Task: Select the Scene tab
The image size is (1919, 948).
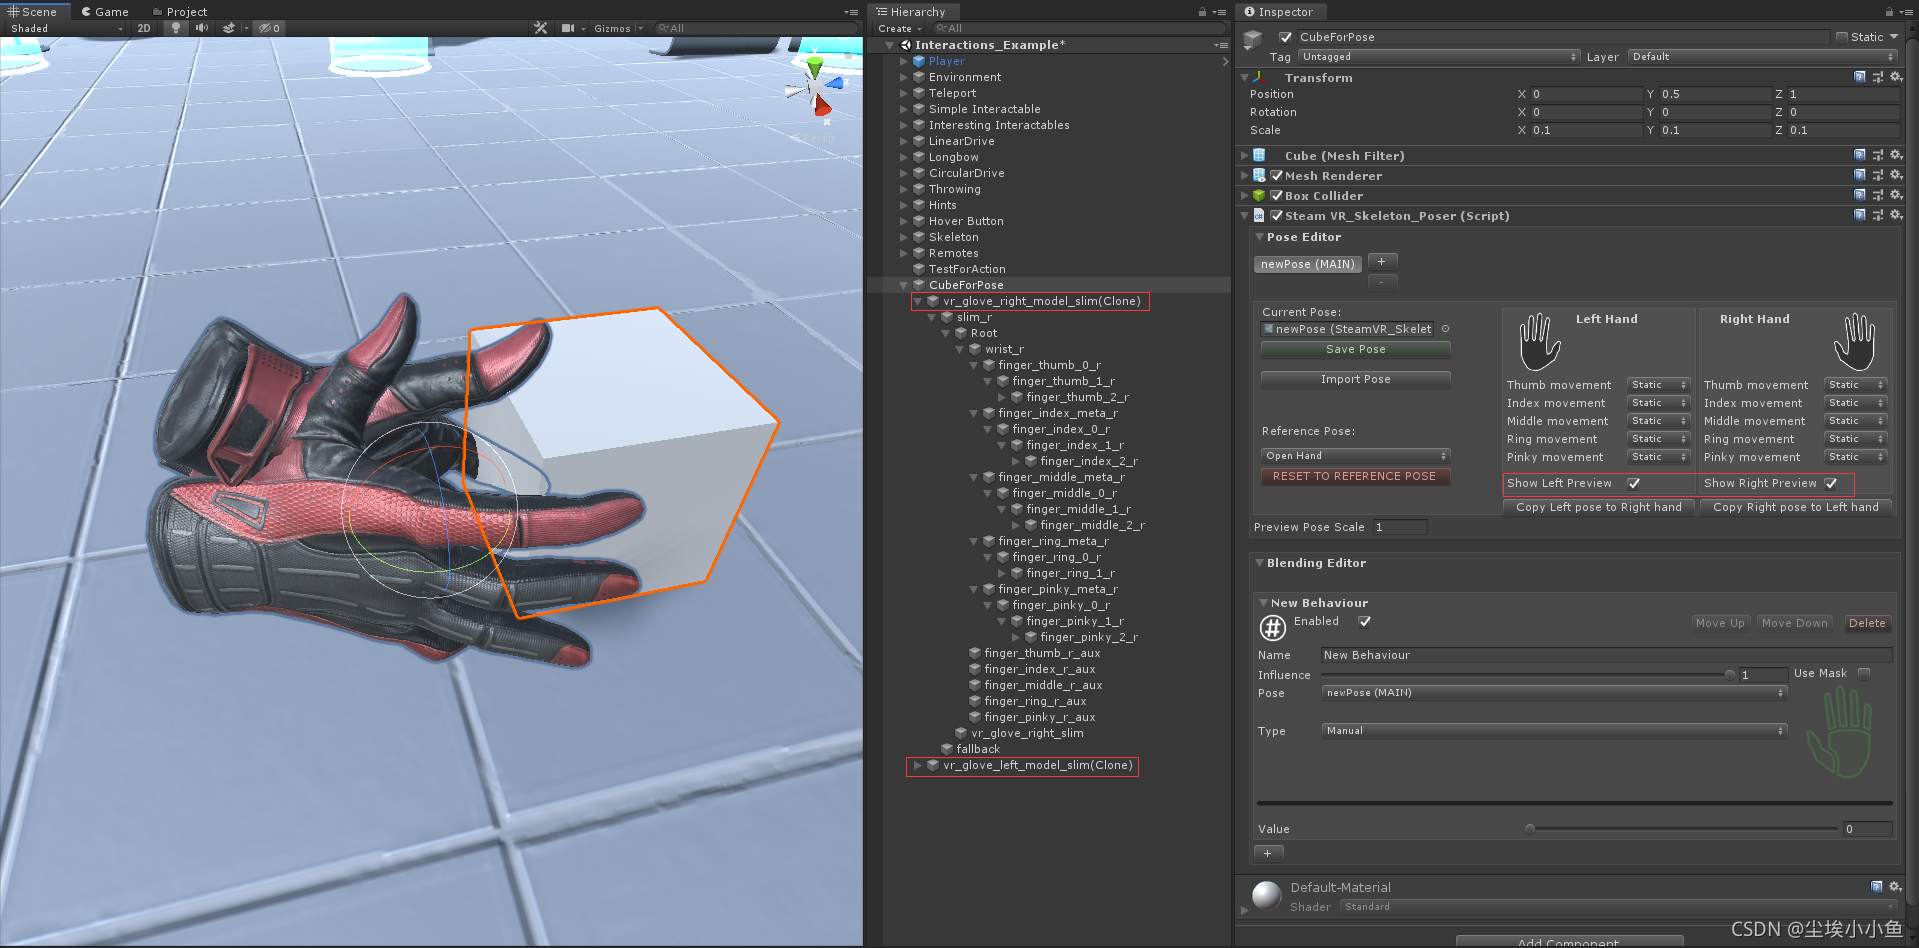Action: [33, 12]
